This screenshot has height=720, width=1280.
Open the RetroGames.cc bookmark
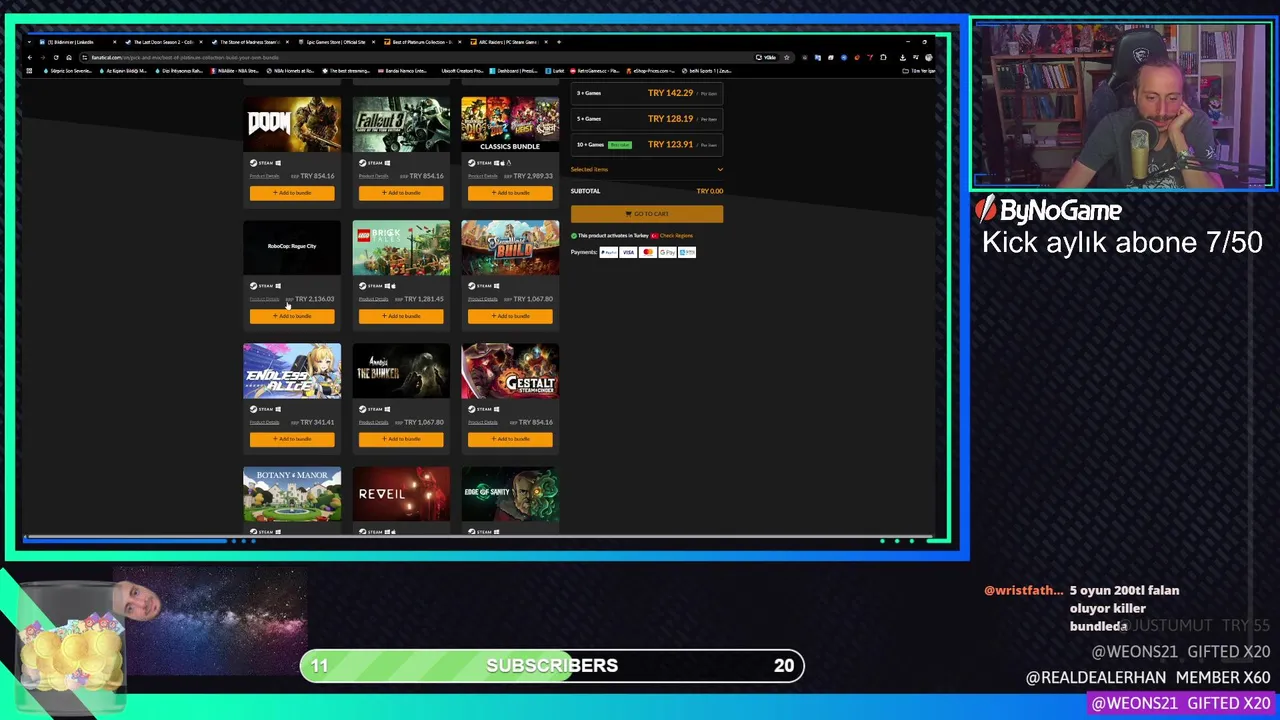pos(596,71)
